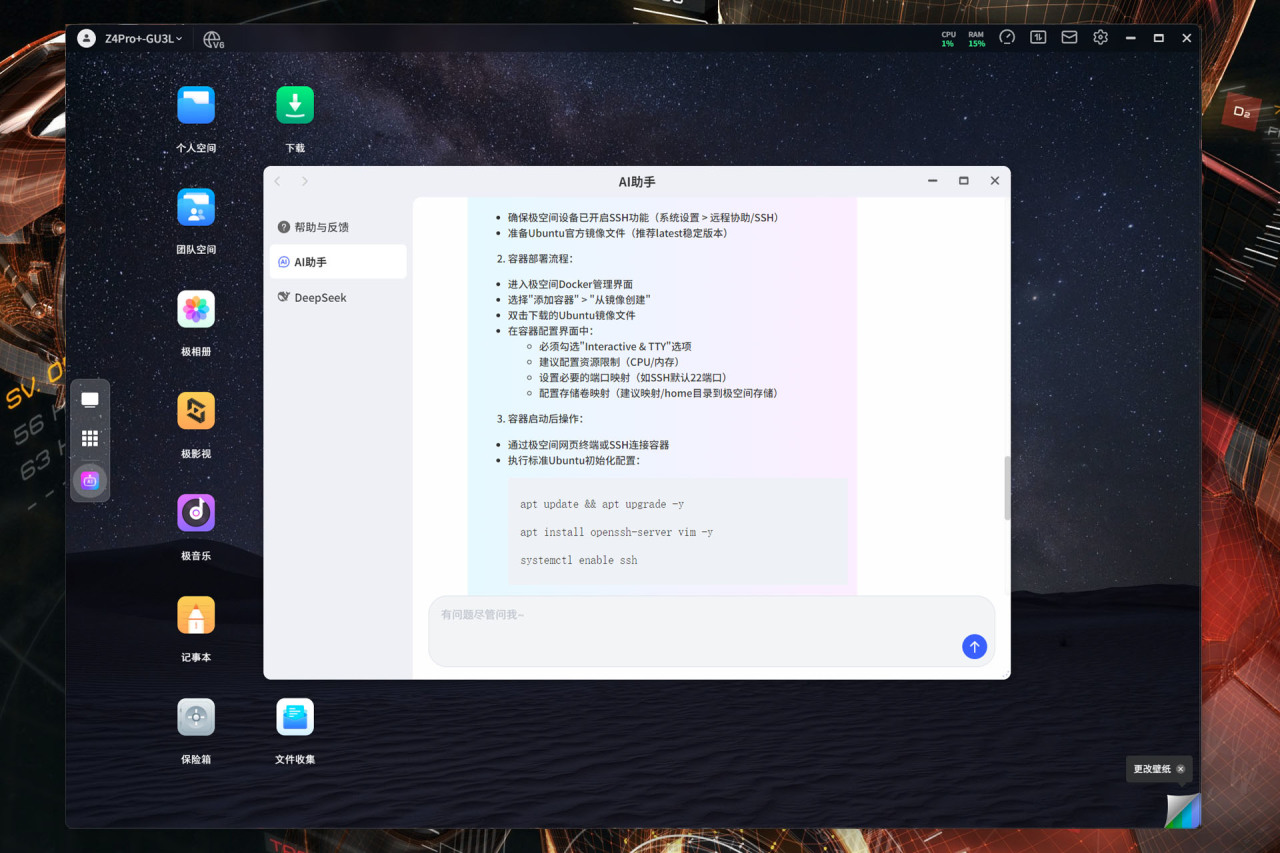Expand the Z4Pro+-GU3L device dropdown
This screenshot has width=1280, height=853.
pyautogui.click(x=143, y=38)
